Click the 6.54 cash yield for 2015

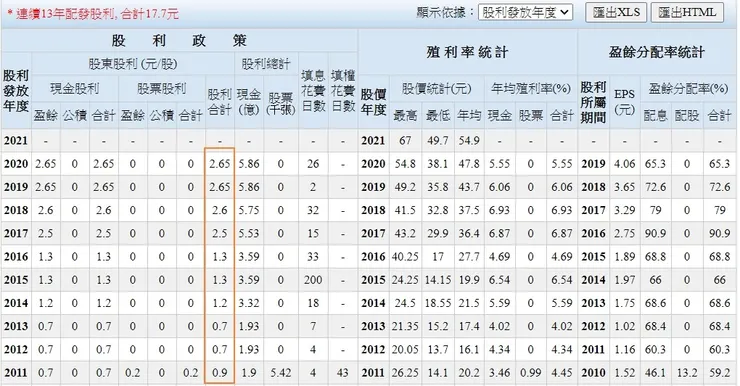[x=499, y=280]
